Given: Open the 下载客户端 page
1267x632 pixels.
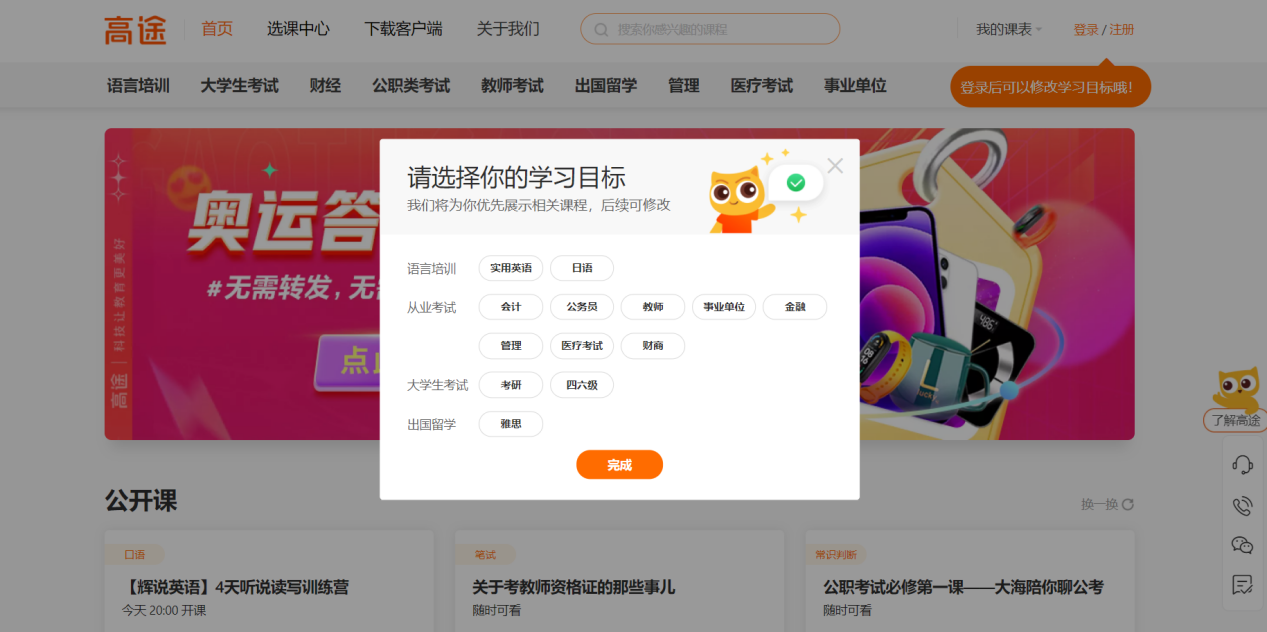Looking at the screenshot, I should [x=403, y=29].
